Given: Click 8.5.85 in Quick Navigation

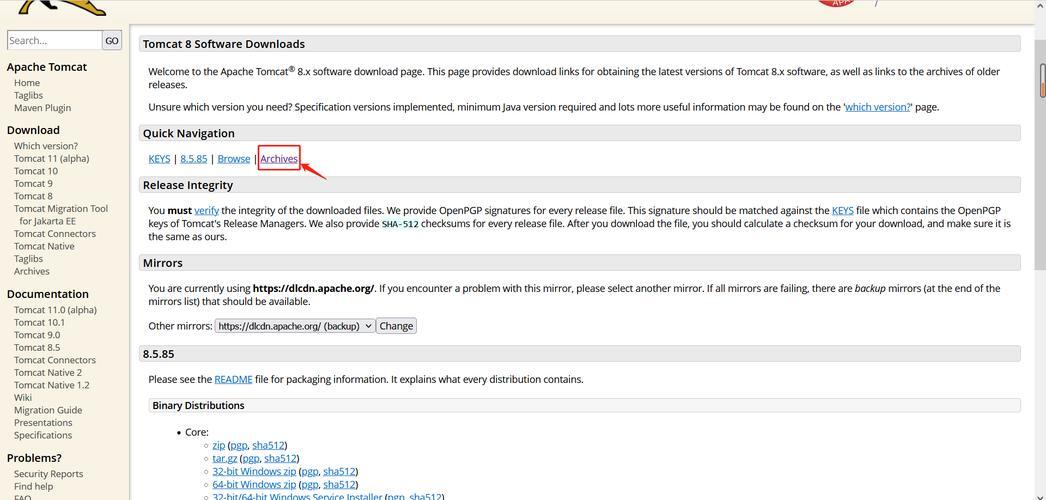Looking at the screenshot, I should click(193, 159).
